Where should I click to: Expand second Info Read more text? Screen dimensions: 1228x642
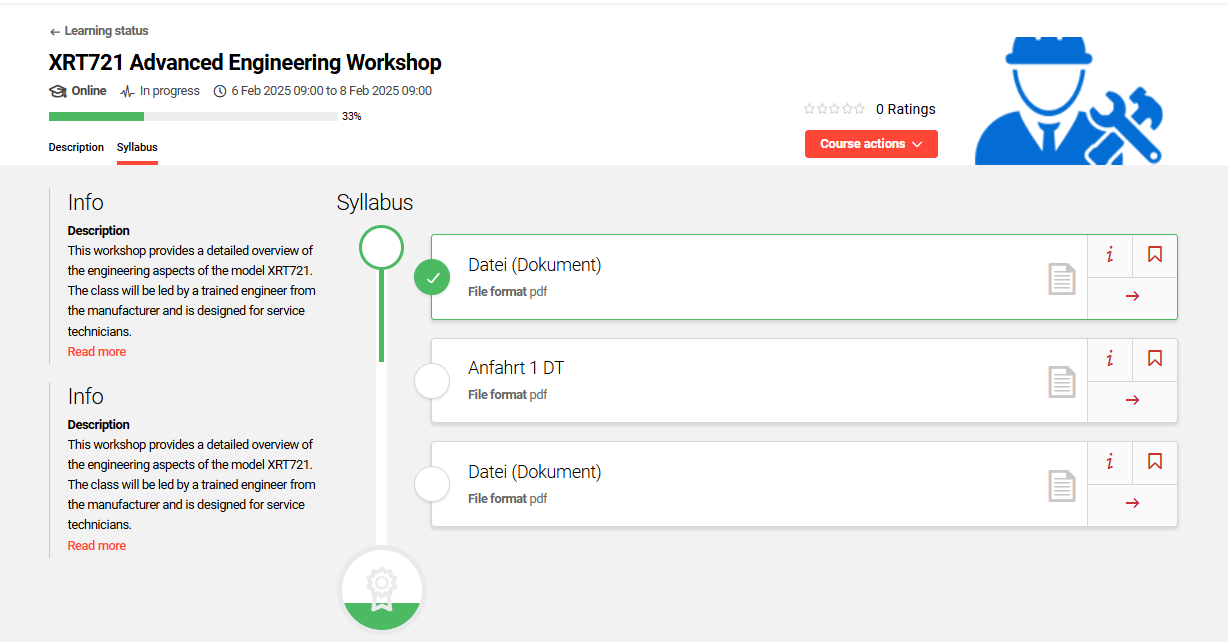tap(96, 545)
